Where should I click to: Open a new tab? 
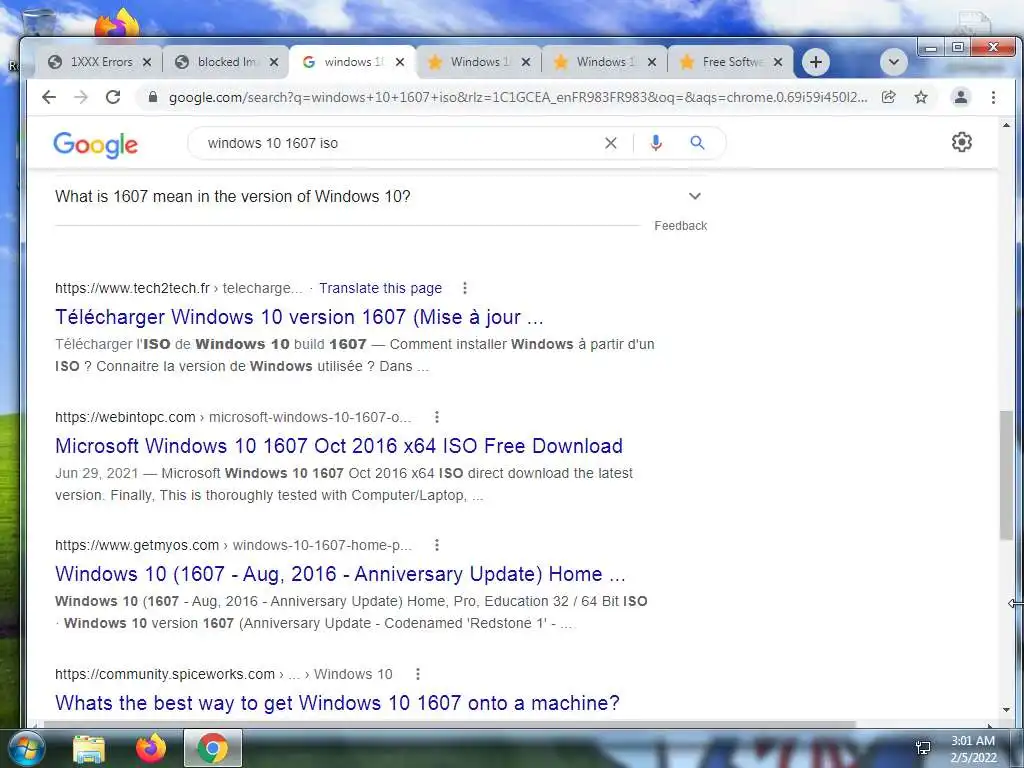(816, 62)
